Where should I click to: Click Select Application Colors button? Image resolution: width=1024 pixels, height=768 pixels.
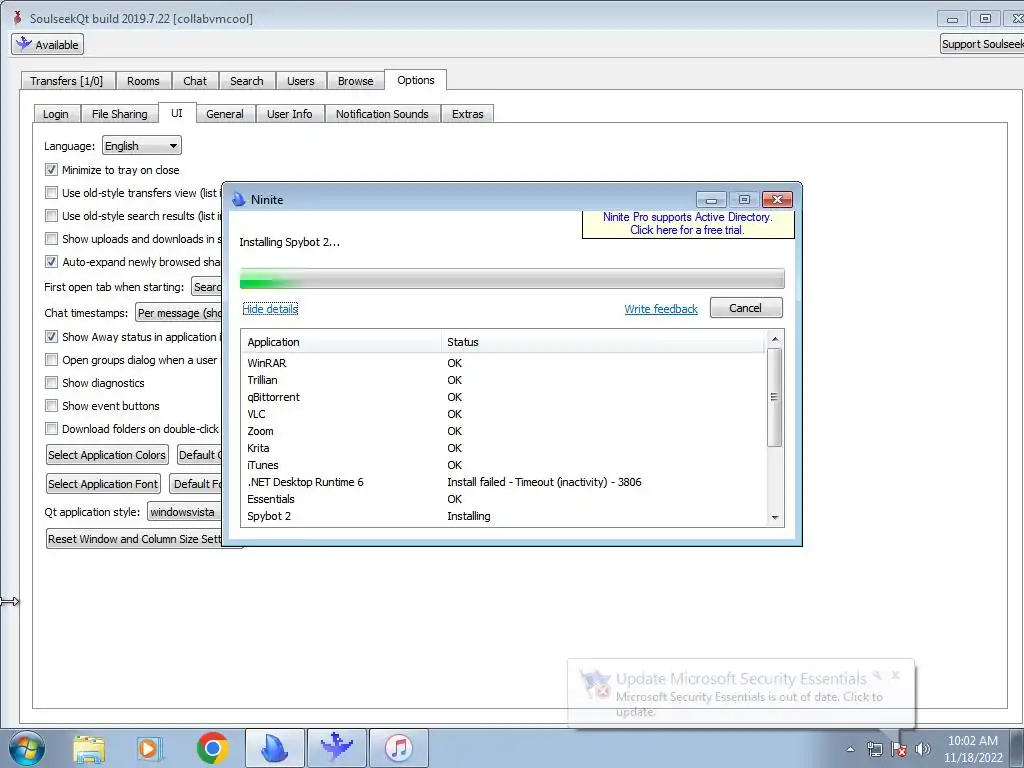point(107,455)
